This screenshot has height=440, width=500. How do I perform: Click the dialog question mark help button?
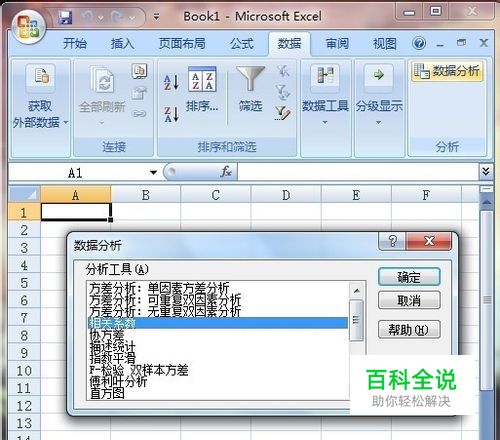(x=393, y=241)
